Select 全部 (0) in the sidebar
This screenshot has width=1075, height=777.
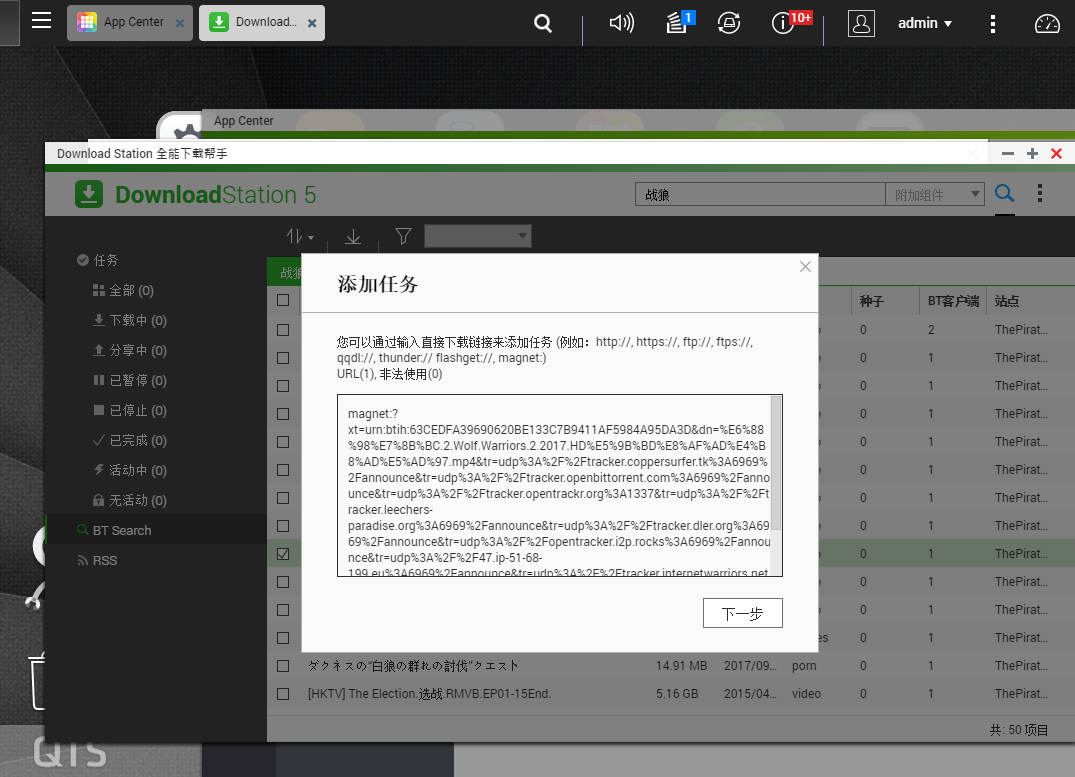click(x=123, y=290)
